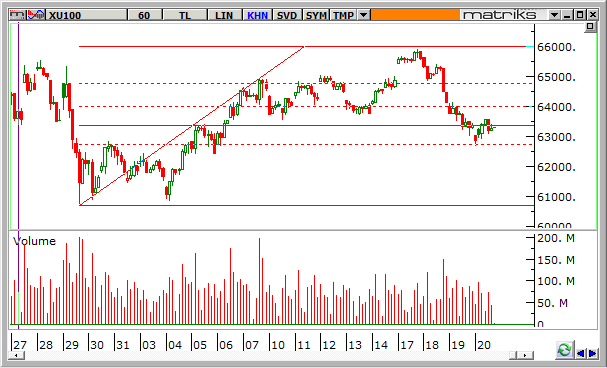Screen dimensions: 607x368
Task: Select the TMP toolbar item
Action: point(344,15)
